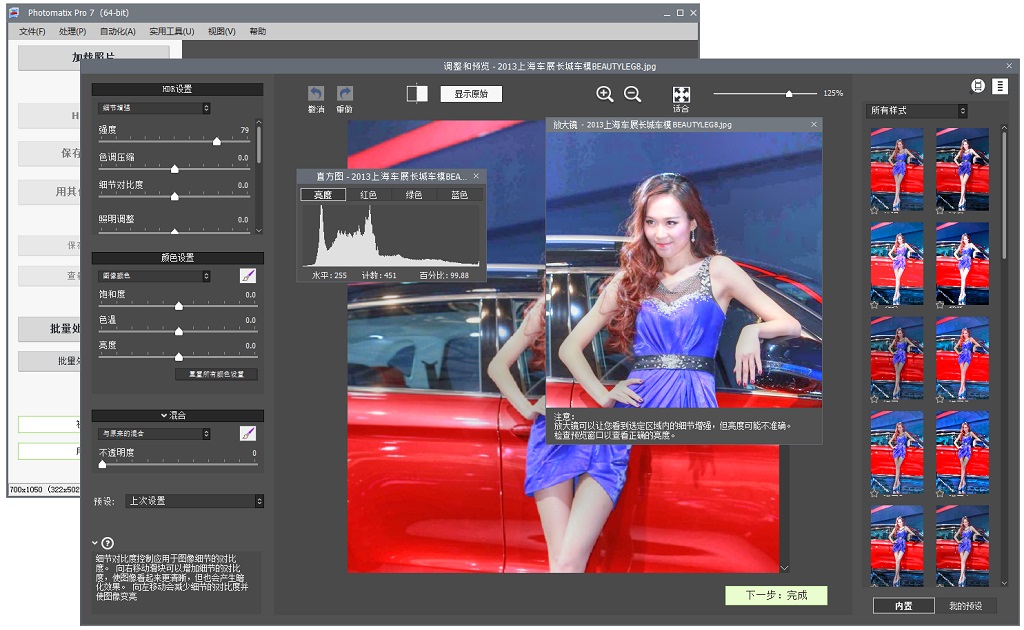Open the 视图(V) menu

coord(221,31)
